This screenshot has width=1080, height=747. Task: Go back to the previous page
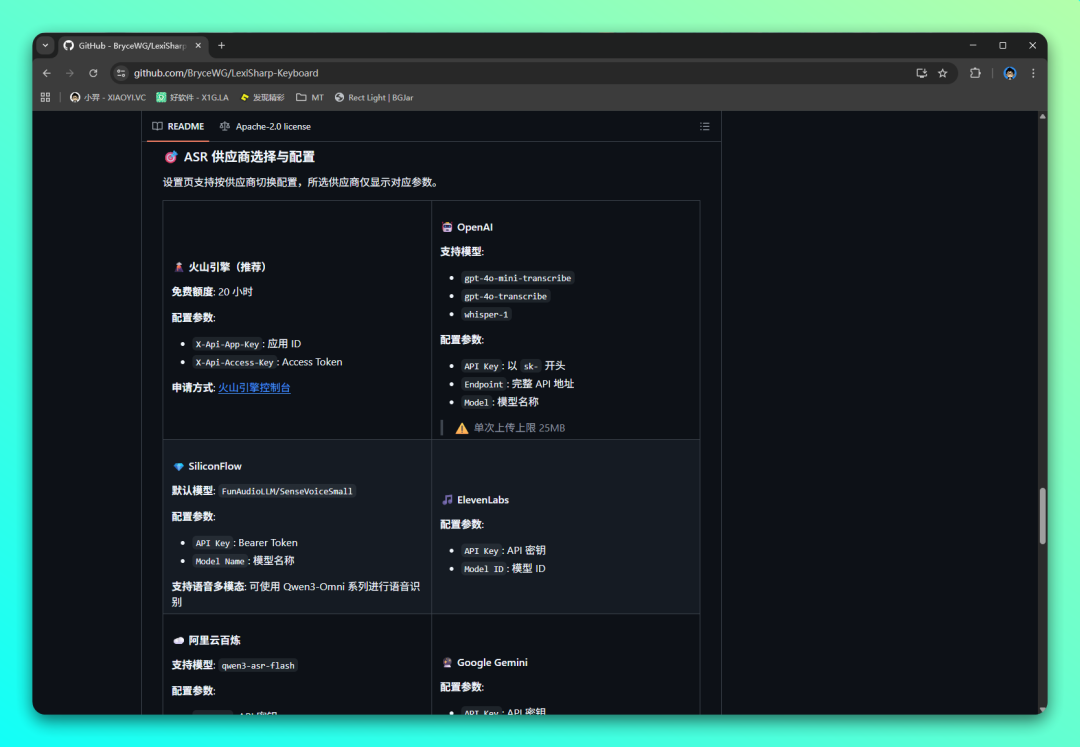tap(47, 73)
